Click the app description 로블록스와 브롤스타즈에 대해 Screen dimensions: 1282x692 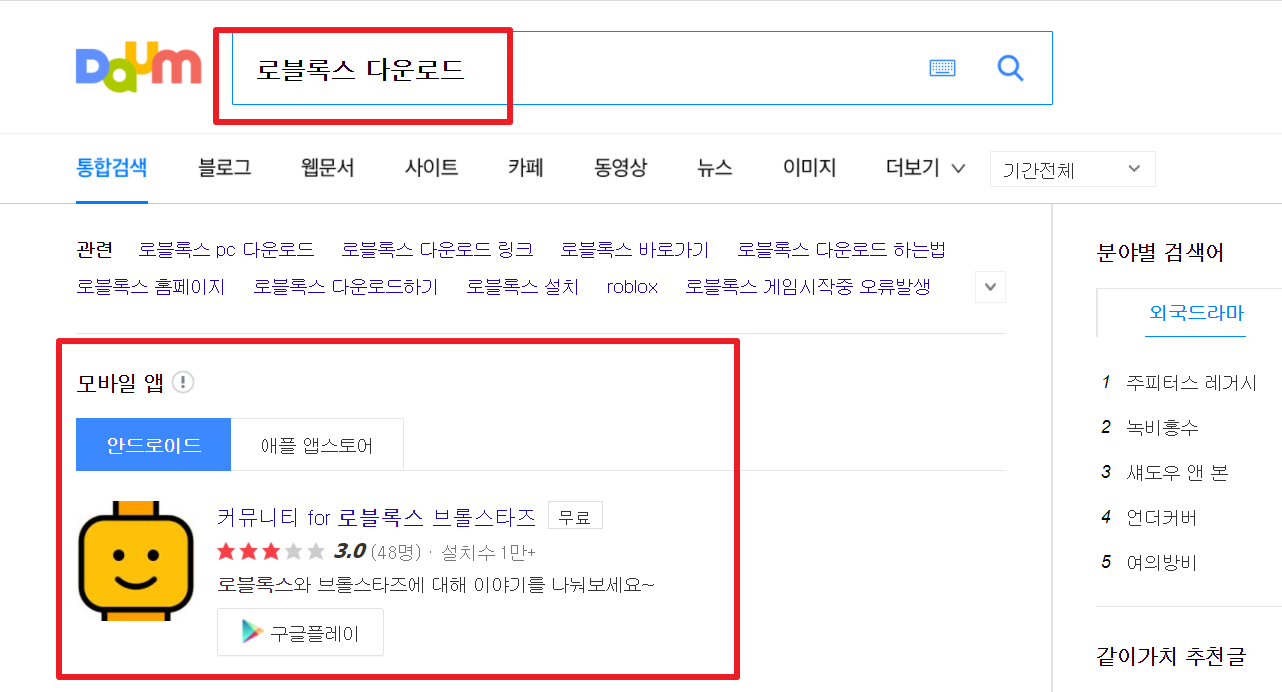[x=435, y=584]
